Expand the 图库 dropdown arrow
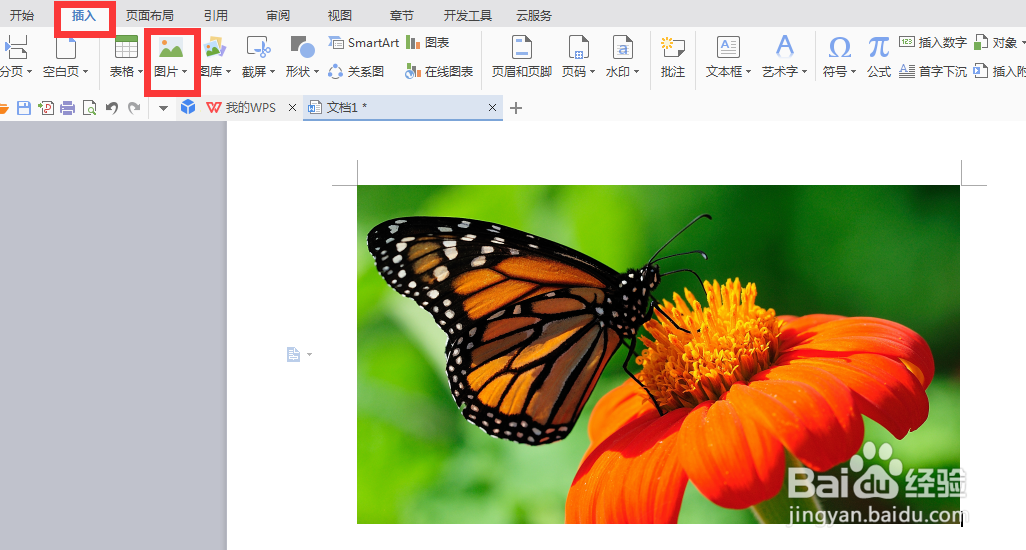 click(x=228, y=72)
